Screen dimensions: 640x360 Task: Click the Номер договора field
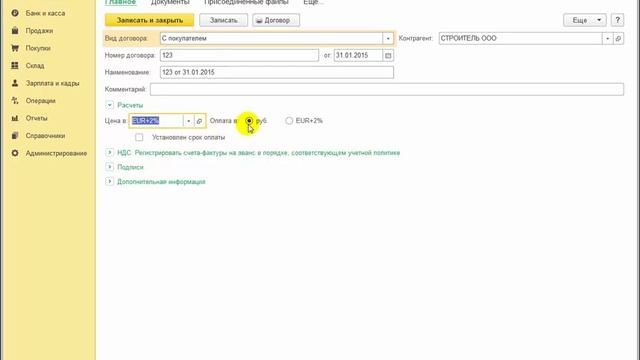point(239,56)
